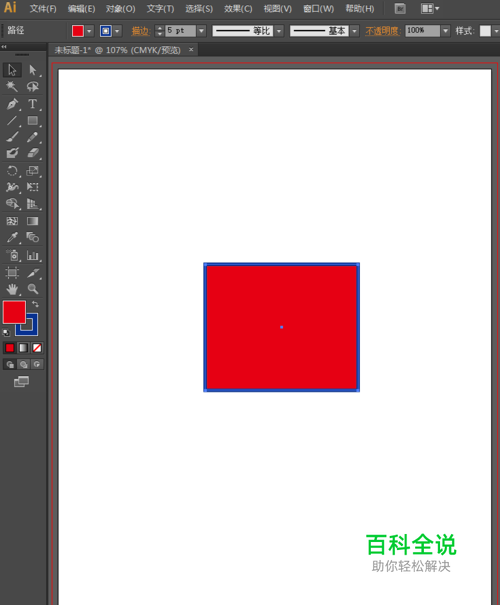Select the Direct Selection tool
Screen dimensions: 500x605
32,70
